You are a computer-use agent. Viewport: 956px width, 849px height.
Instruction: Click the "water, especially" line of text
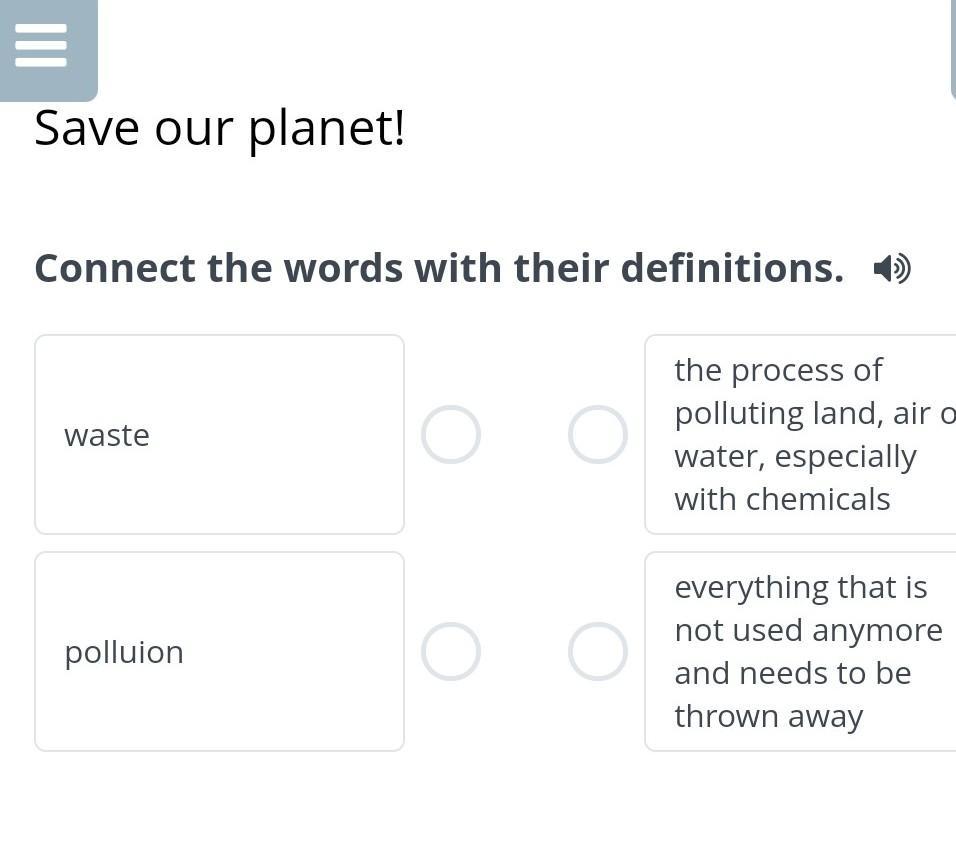(x=795, y=456)
